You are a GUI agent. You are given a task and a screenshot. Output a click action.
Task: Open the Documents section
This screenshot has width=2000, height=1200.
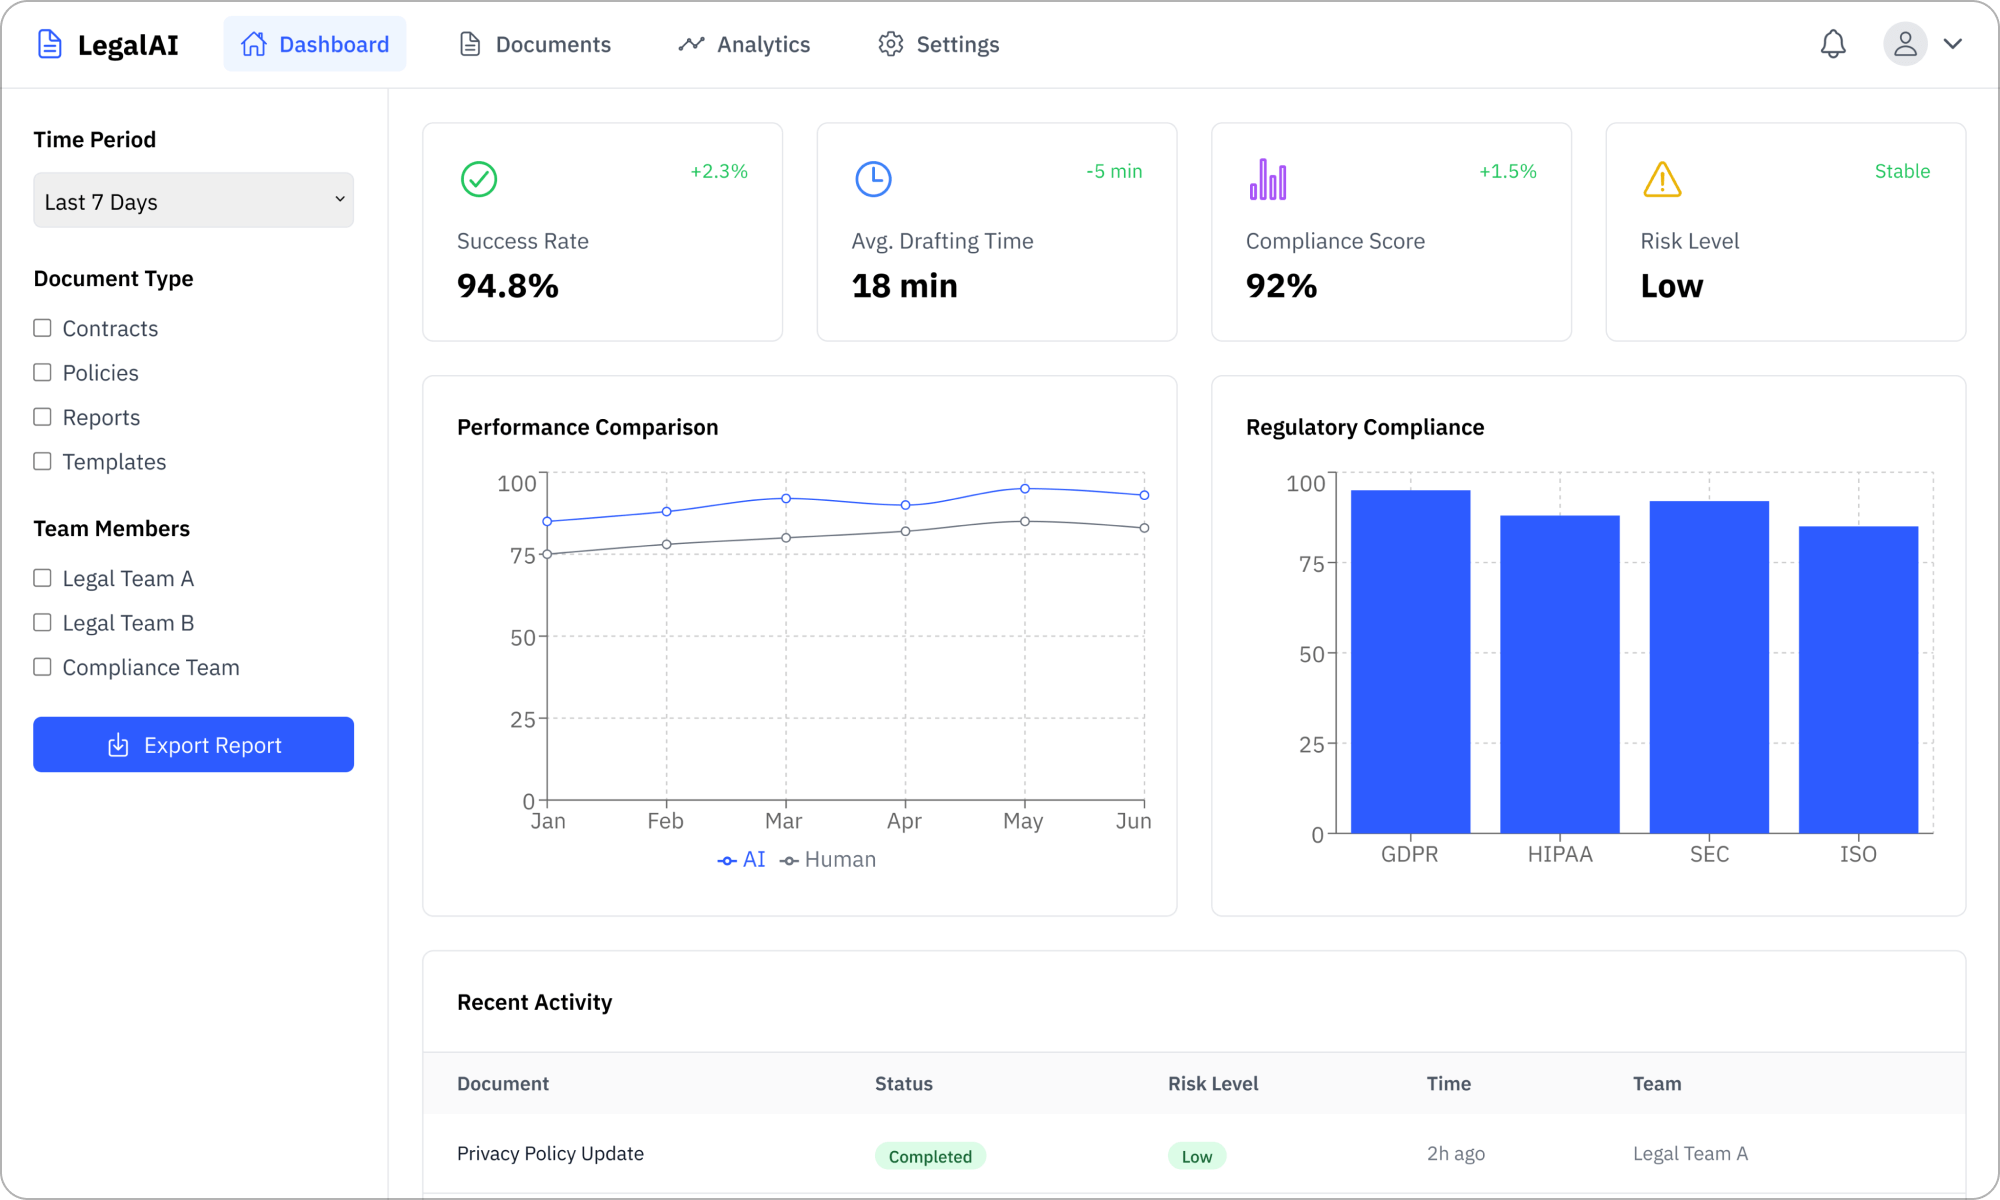coord(535,44)
